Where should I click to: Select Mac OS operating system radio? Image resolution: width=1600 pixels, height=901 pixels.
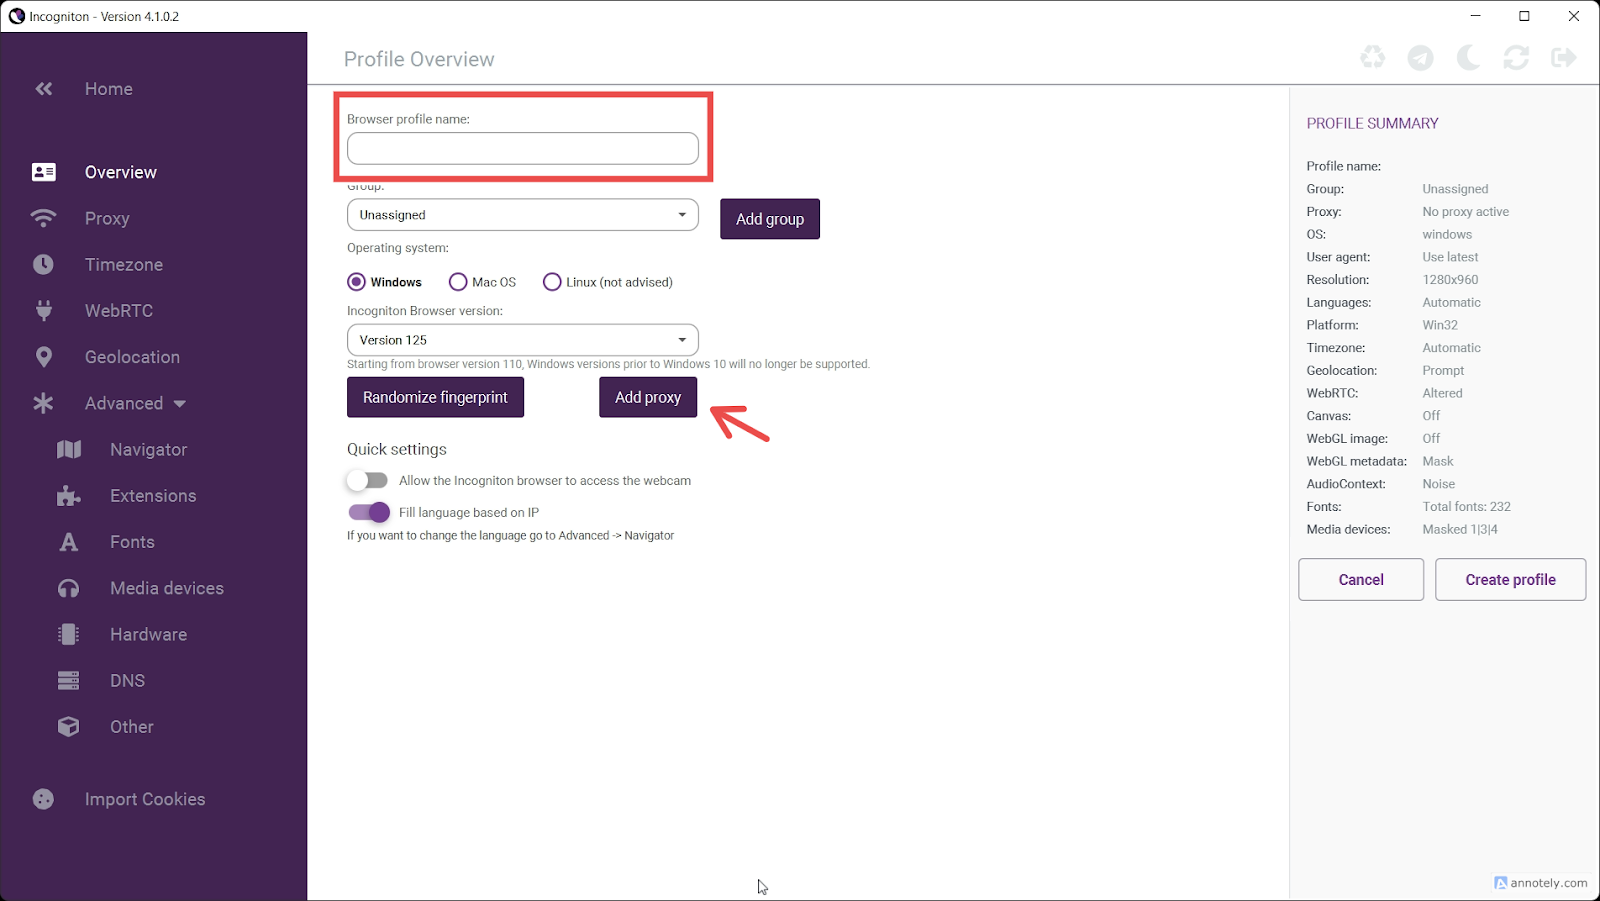(458, 282)
